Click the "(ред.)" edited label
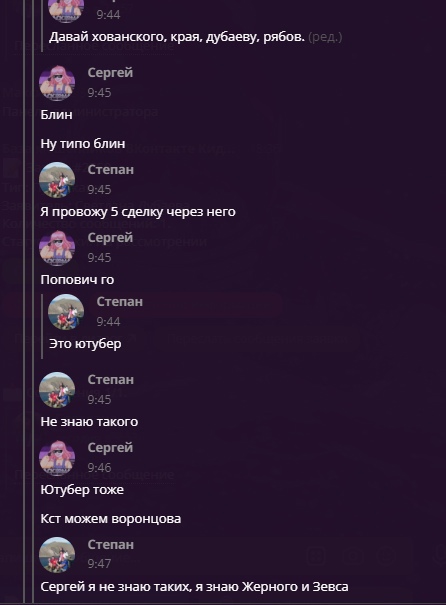Viewport: 446px width, 605px height. (325, 37)
